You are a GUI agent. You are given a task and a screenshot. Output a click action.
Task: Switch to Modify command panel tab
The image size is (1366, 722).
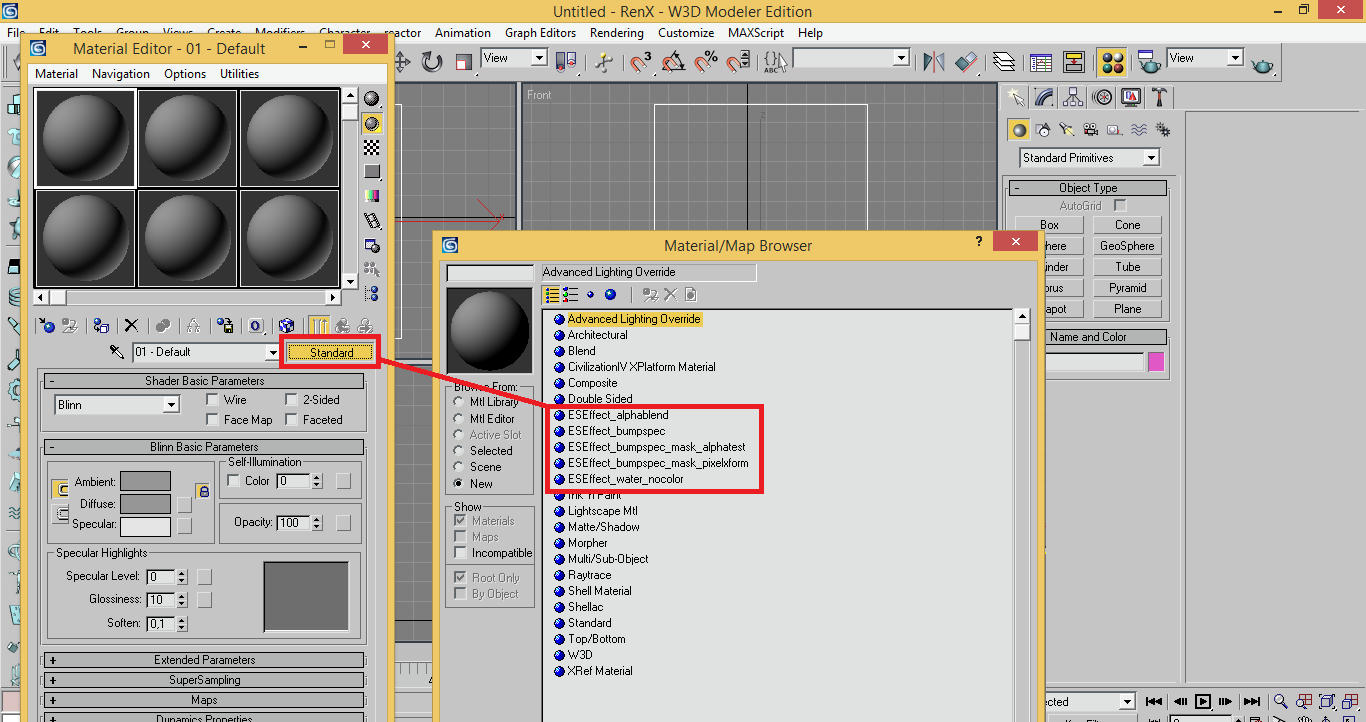point(1045,97)
